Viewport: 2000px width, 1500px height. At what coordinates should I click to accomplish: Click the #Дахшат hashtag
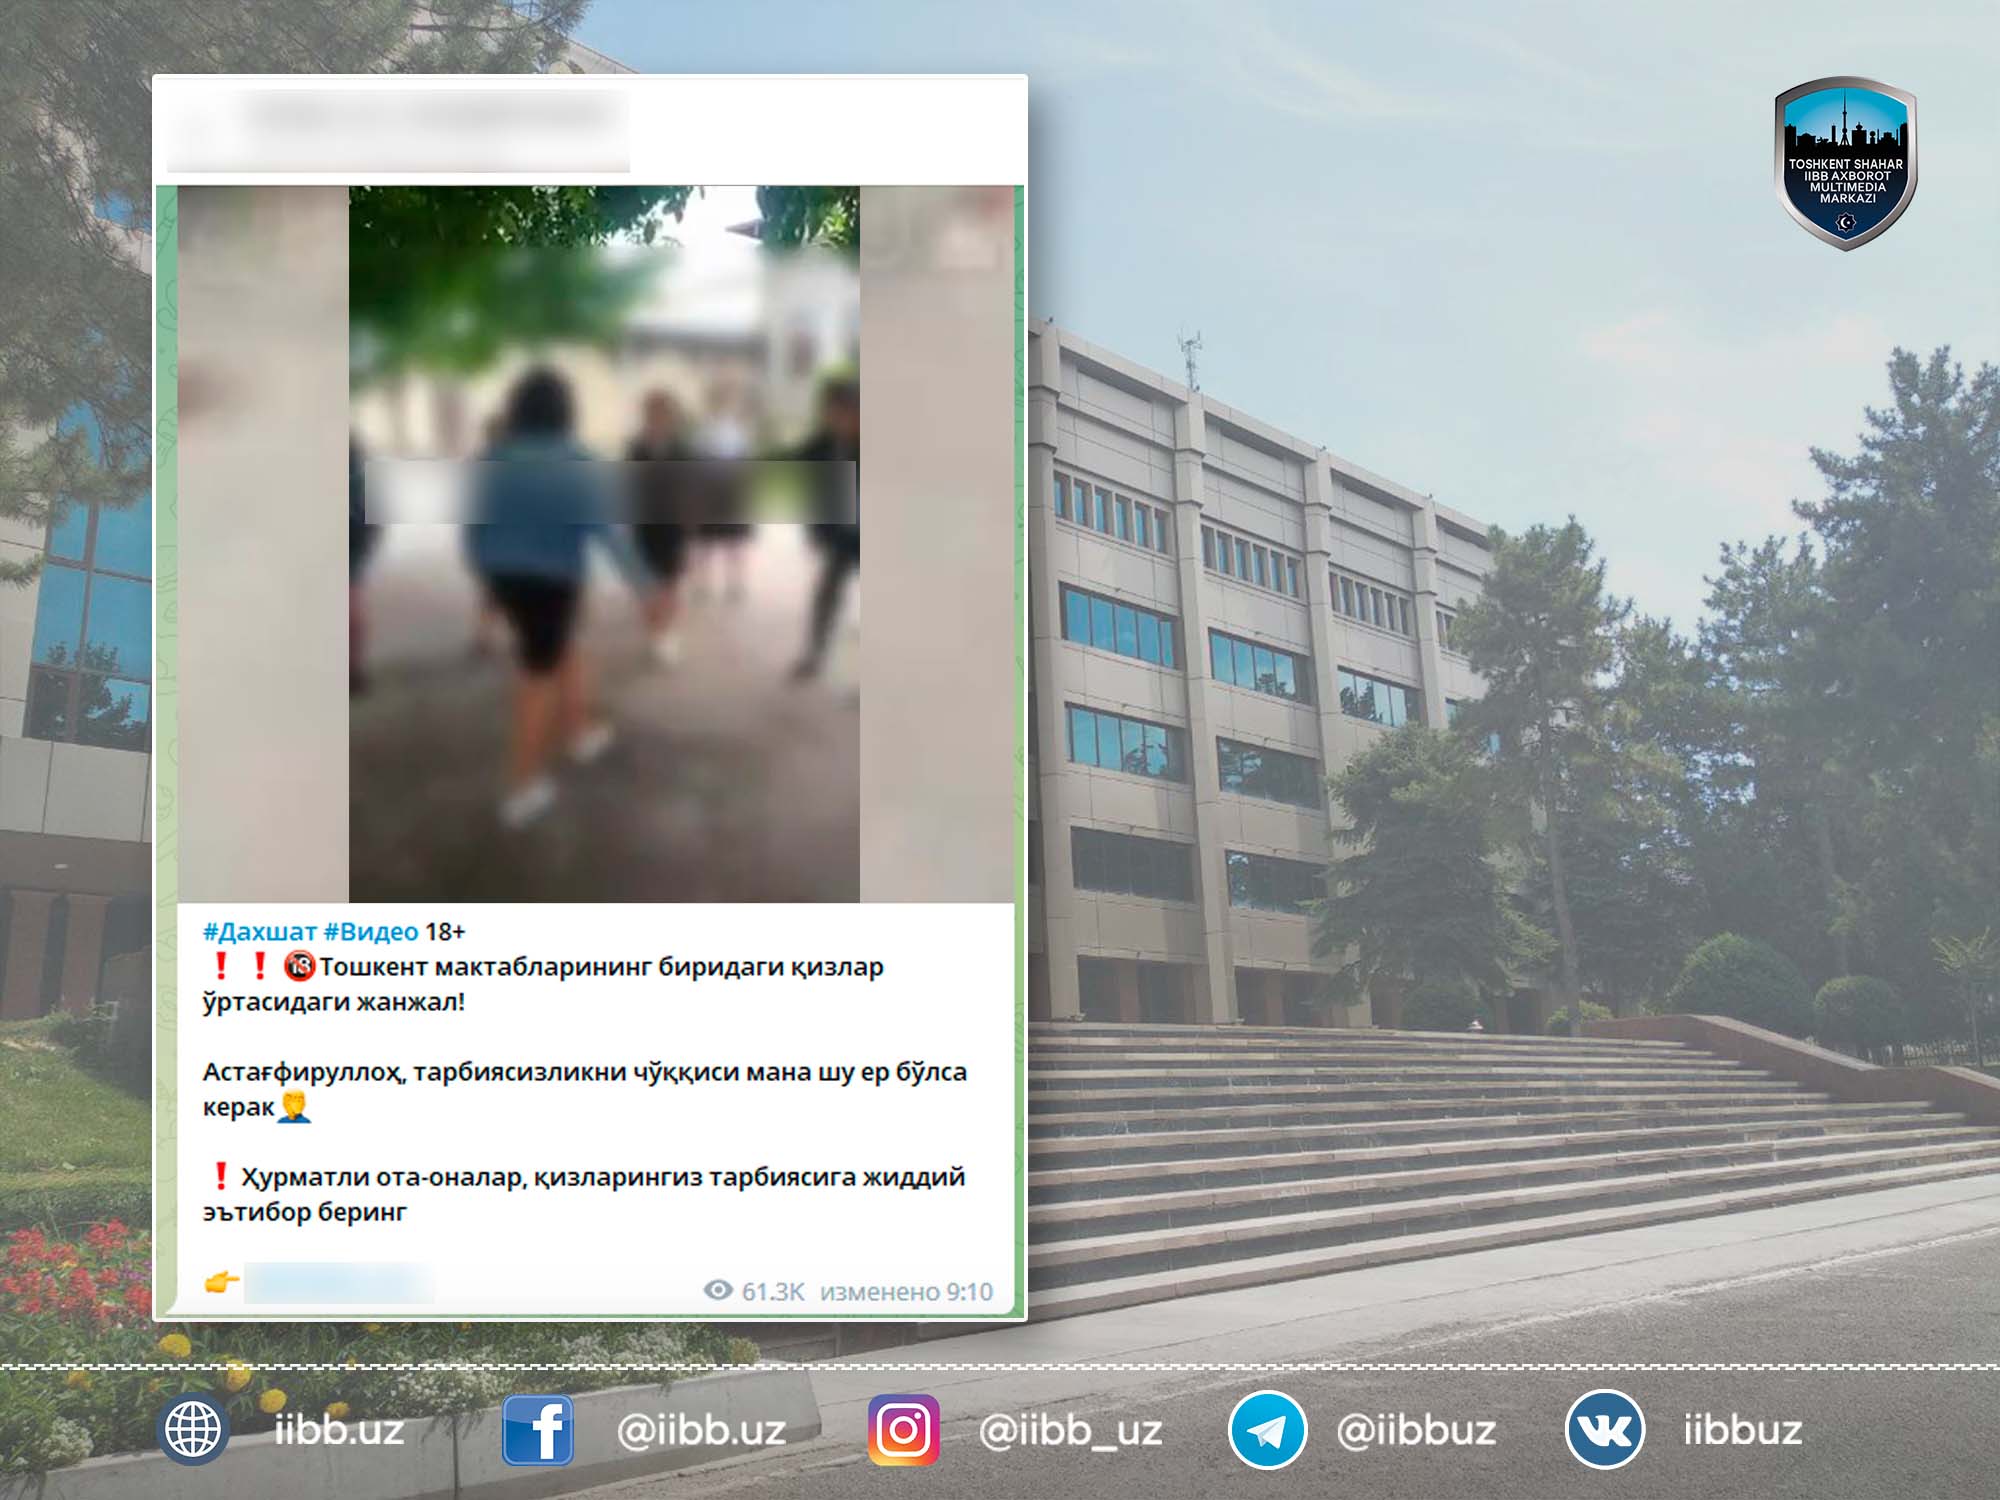(259, 932)
